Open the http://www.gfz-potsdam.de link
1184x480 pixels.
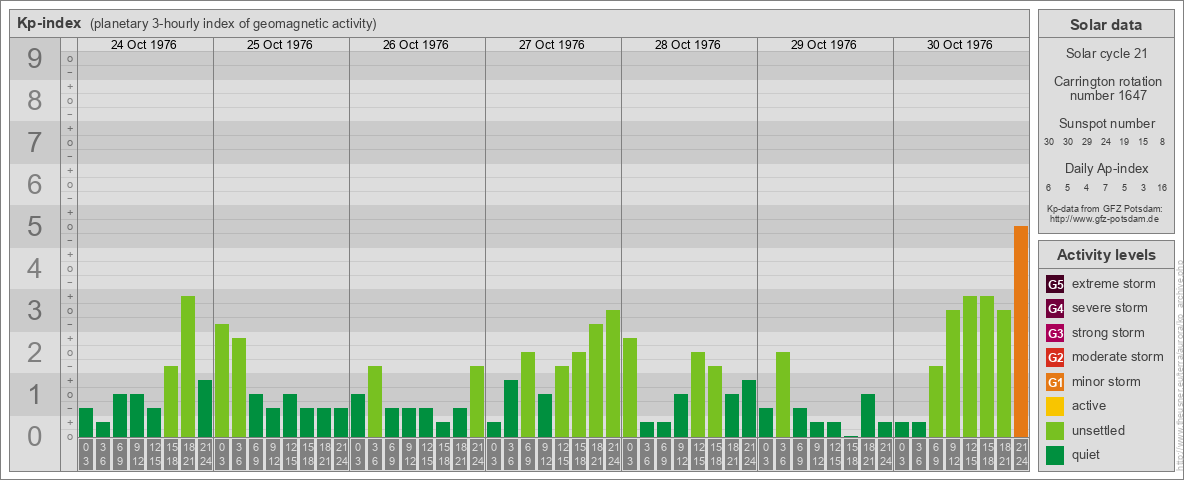tap(1104, 218)
